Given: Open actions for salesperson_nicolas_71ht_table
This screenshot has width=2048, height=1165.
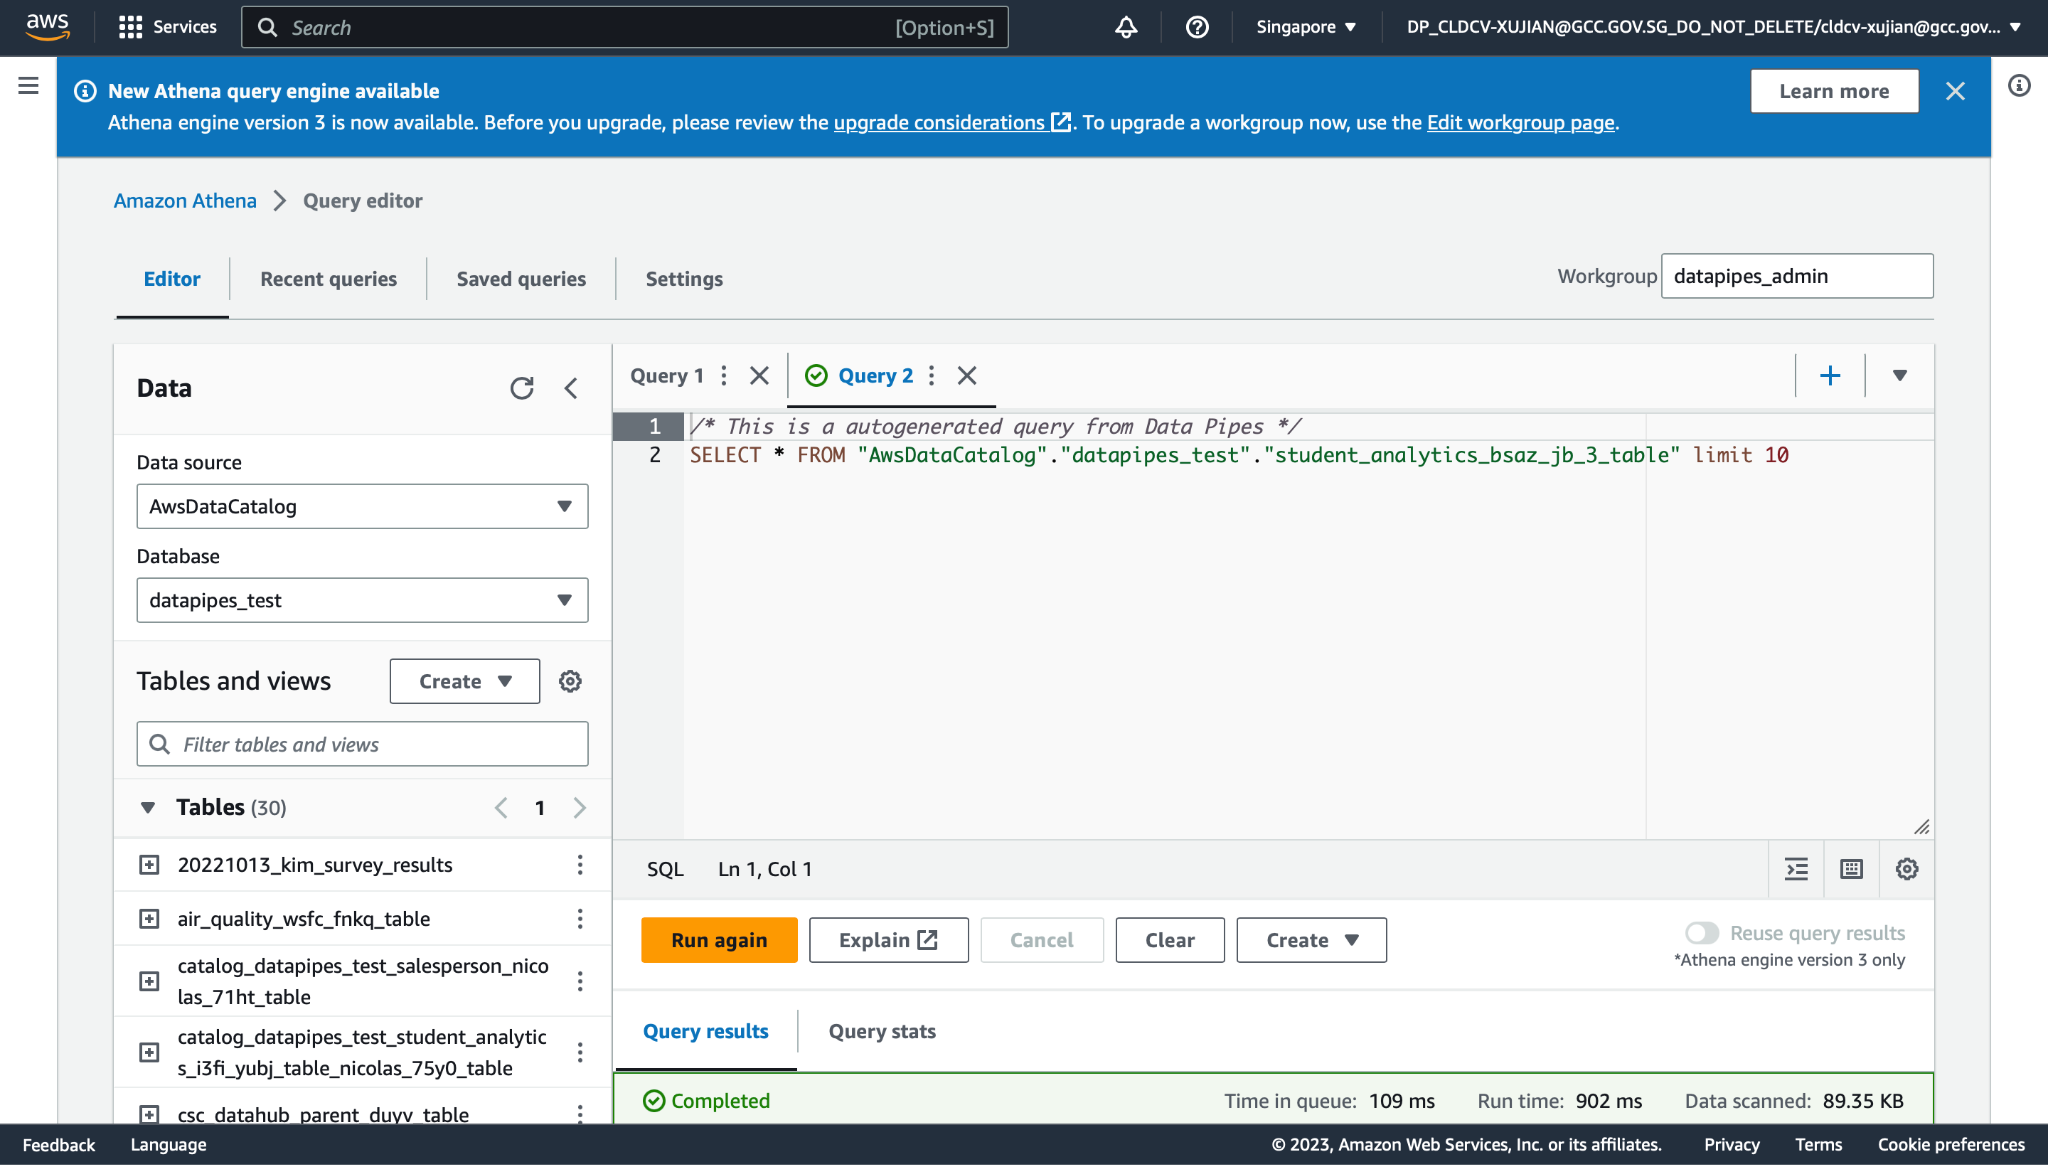Looking at the screenshot, I should coord(580,981).
